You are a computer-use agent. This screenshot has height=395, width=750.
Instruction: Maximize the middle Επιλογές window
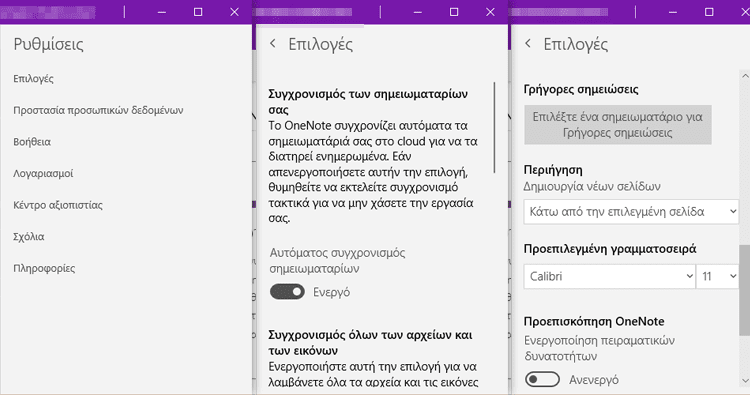click(454, 12)
